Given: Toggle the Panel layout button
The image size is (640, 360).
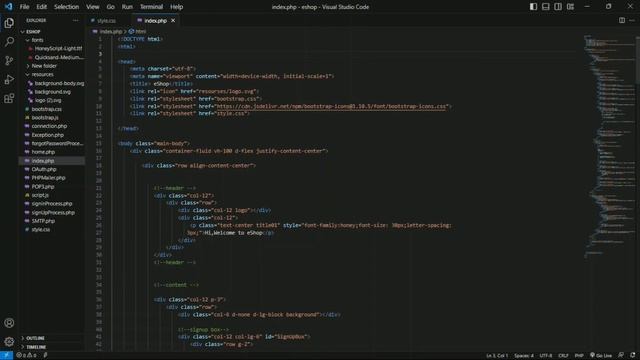Looking at the screenshot, I should (x=546, y=7).
